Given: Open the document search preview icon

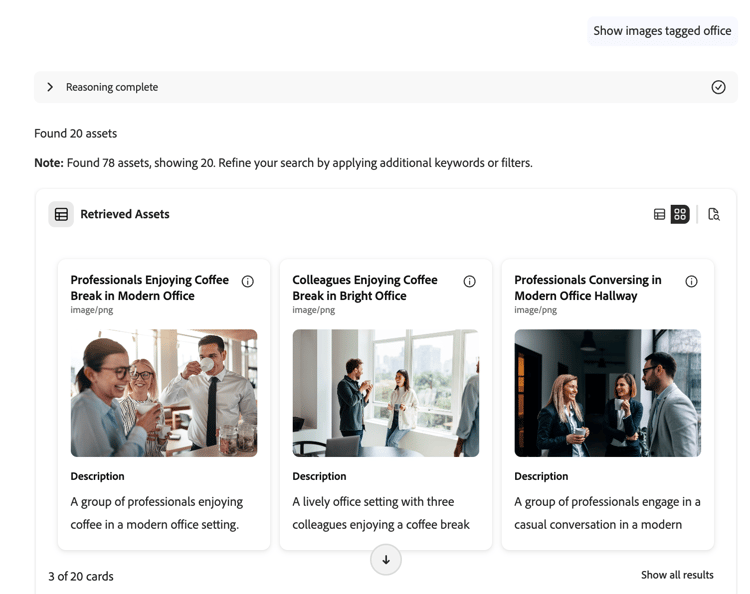Looking at the screenshot, I should pyautogui.click(x=714, y=214).
